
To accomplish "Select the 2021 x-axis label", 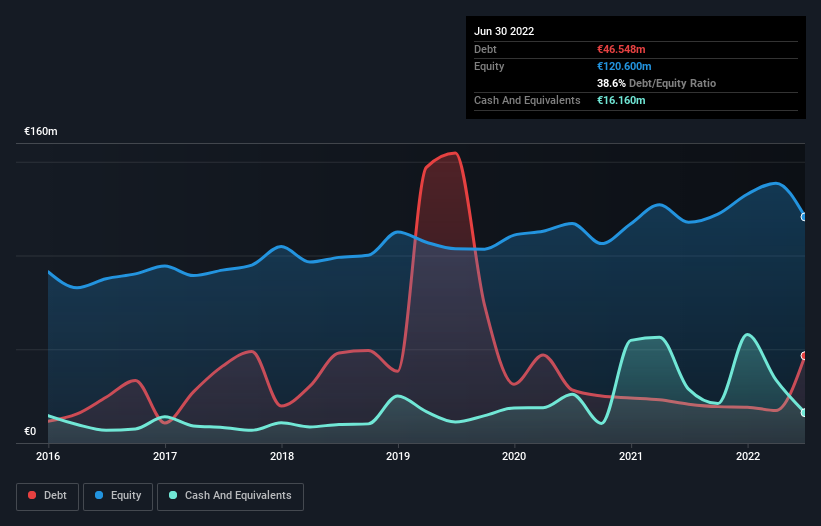I will (x=631, y=456).
